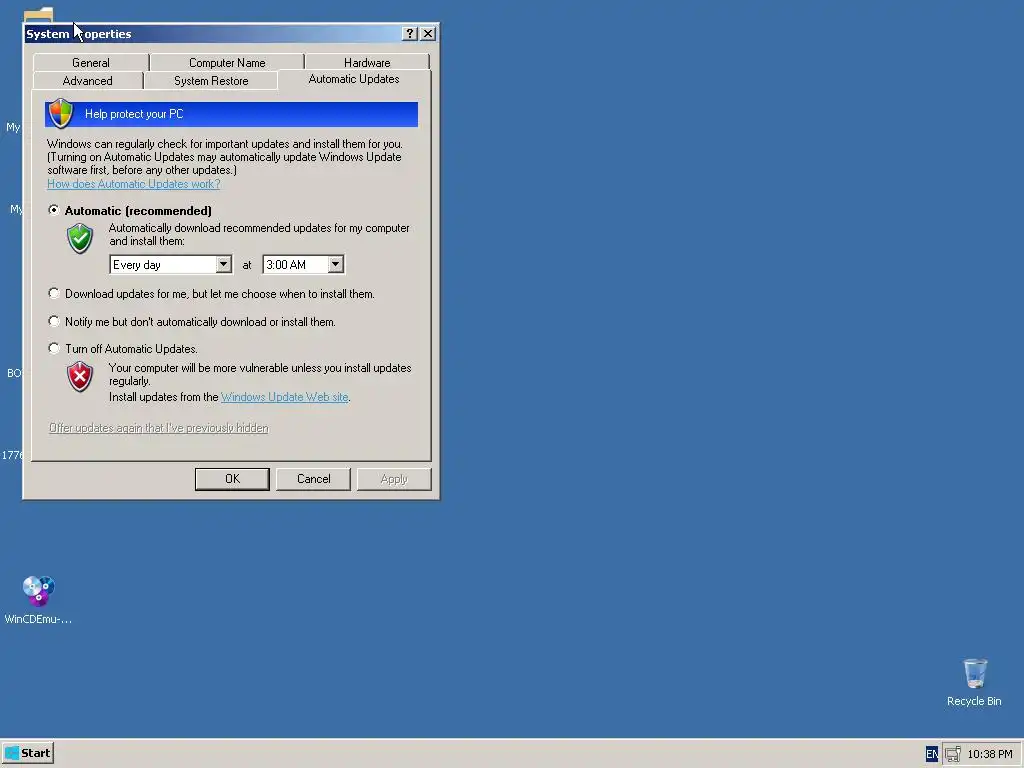The height and width of the screenshot is (768, 1024).
Task: Switch to the System Restore tab
Action: coord(211,81)
